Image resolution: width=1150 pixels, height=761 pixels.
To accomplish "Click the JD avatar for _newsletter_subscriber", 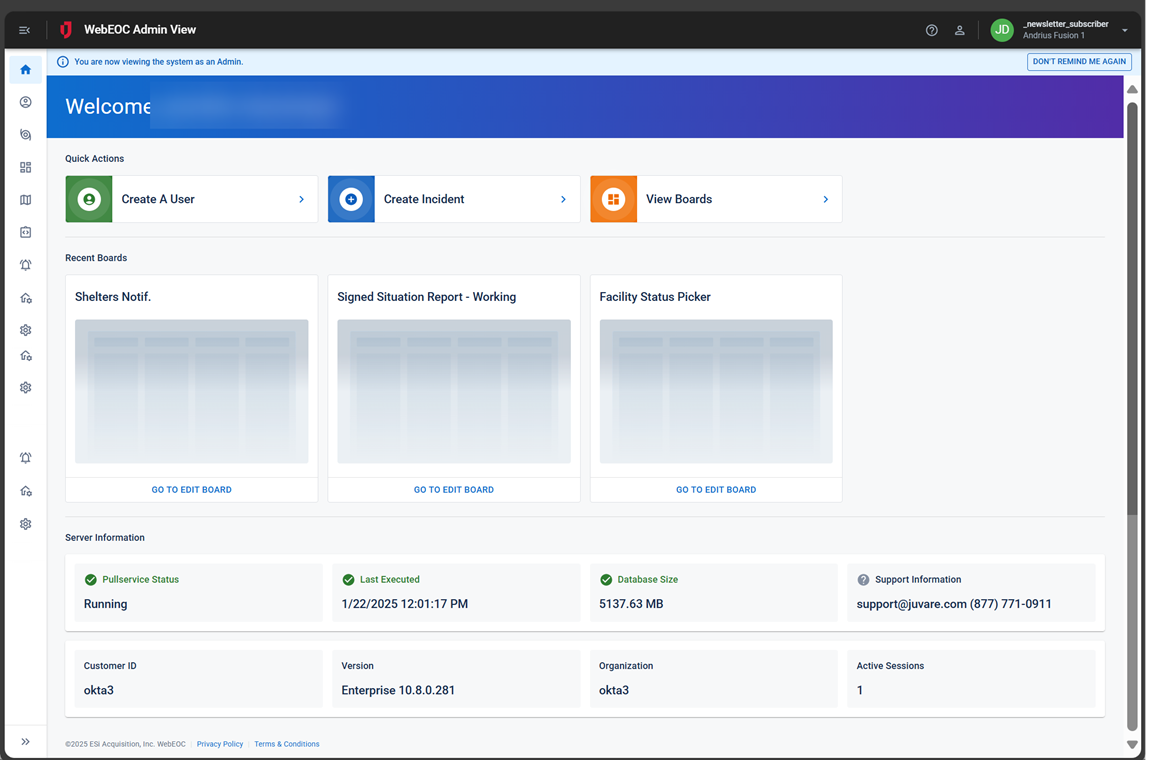I will [1001, 30].
